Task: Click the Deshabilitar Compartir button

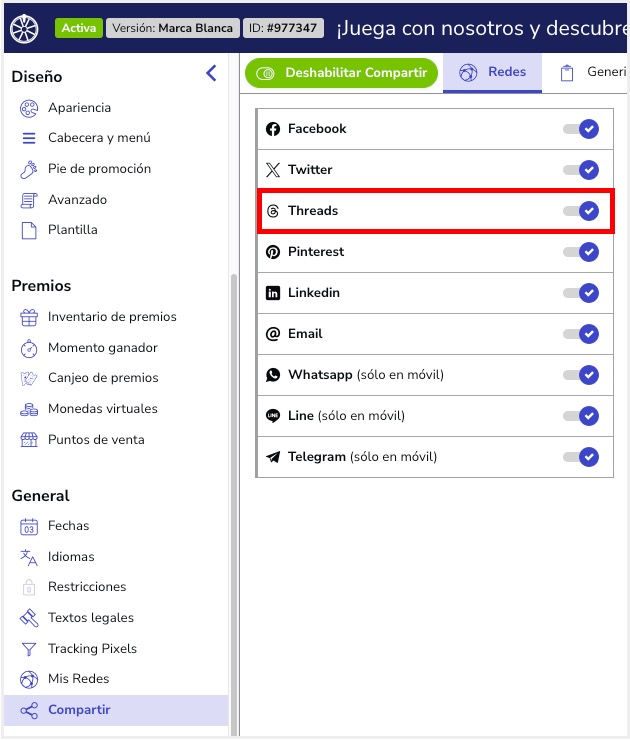Action: click(341, 73)
